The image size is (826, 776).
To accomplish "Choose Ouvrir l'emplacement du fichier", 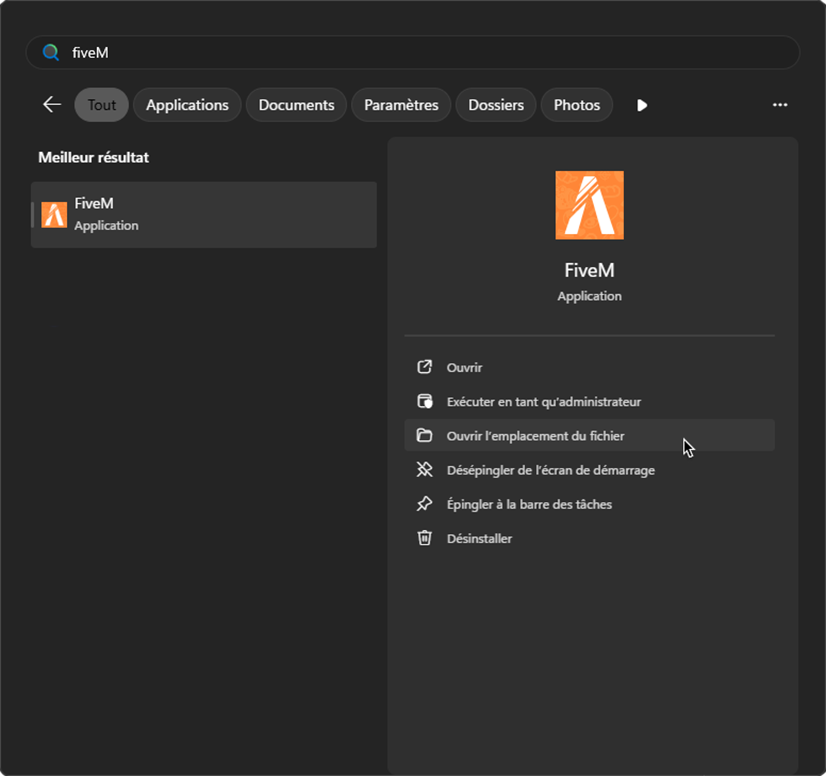I will (x=535, y=436).
